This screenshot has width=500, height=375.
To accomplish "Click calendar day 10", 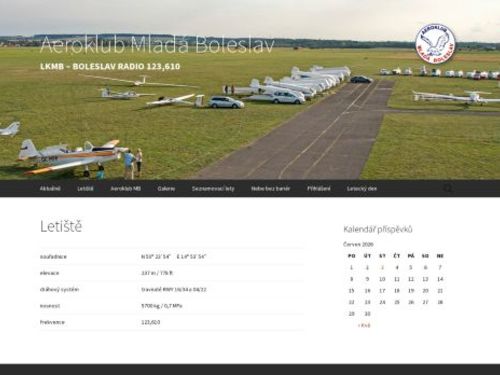I will pyautogui.click(x=382, y=279).
